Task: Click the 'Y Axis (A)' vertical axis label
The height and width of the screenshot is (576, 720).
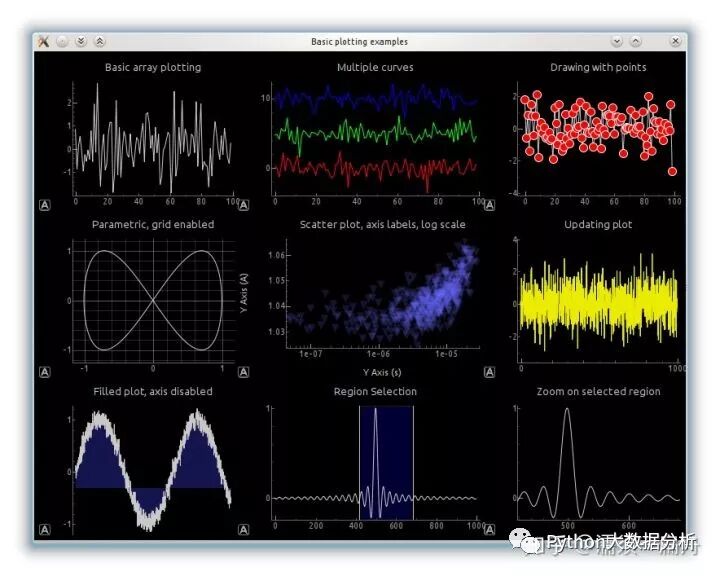Action: point(244,294)
